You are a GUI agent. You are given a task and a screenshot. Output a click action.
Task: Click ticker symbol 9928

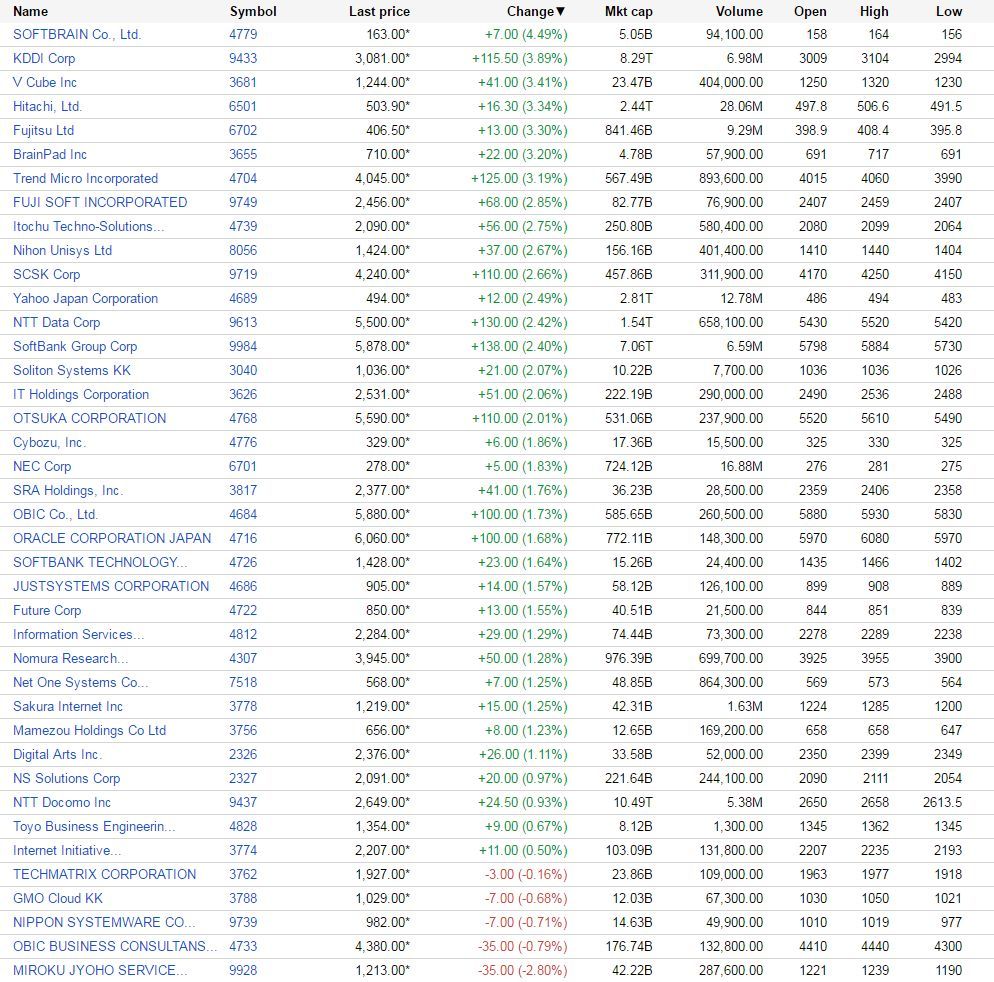pyautogui.click(x=243, y=971)
